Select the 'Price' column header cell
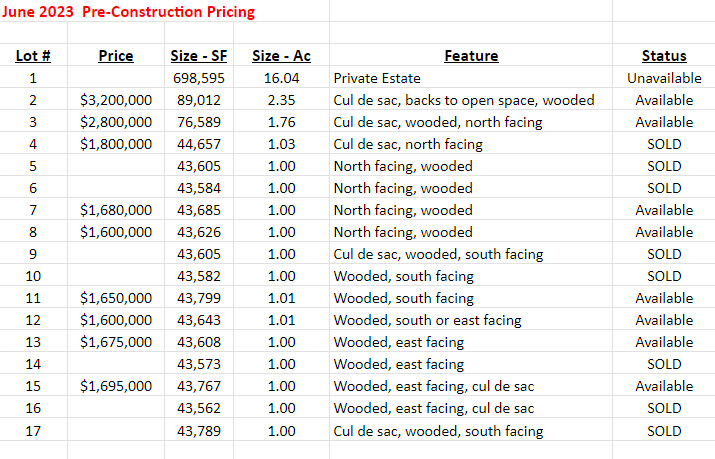The height and width of the screenshot is (459, 715). 116,56
